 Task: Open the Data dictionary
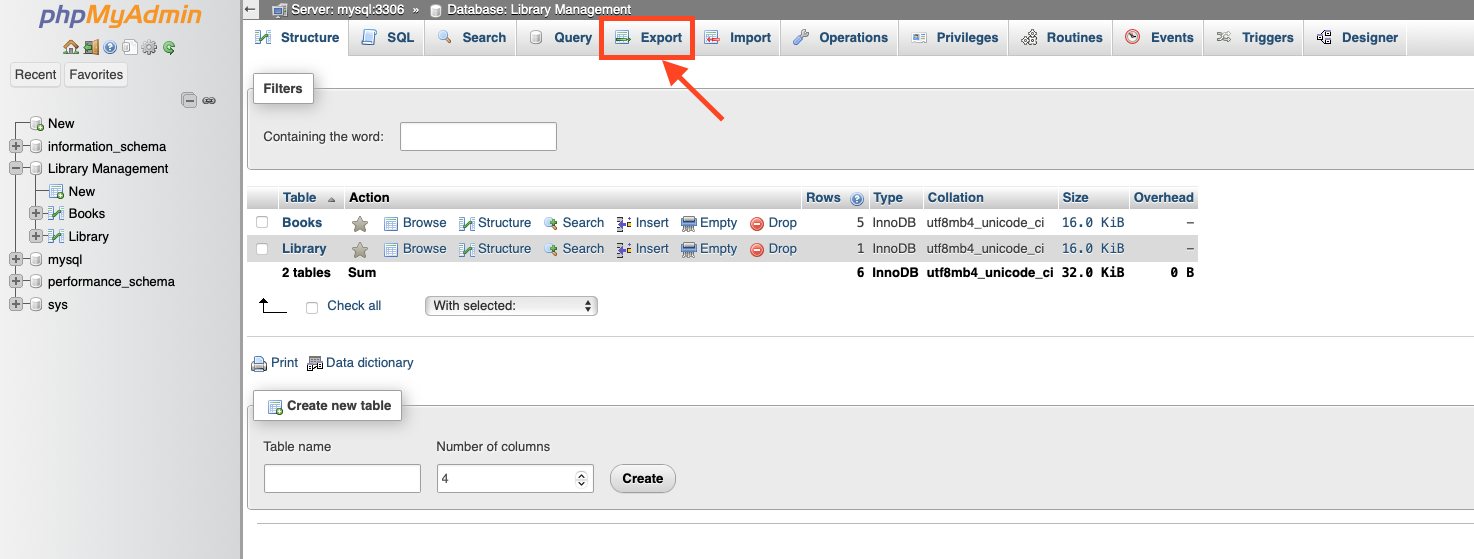point(360,363)
